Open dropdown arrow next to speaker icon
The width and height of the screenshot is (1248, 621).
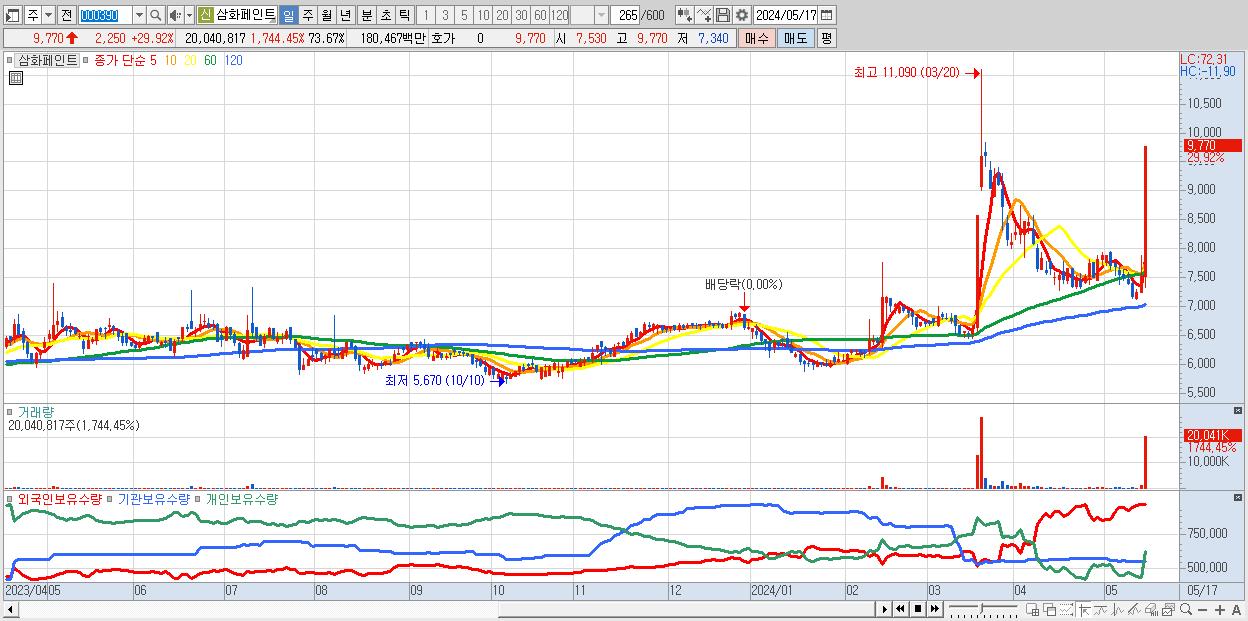click(189, 15)
